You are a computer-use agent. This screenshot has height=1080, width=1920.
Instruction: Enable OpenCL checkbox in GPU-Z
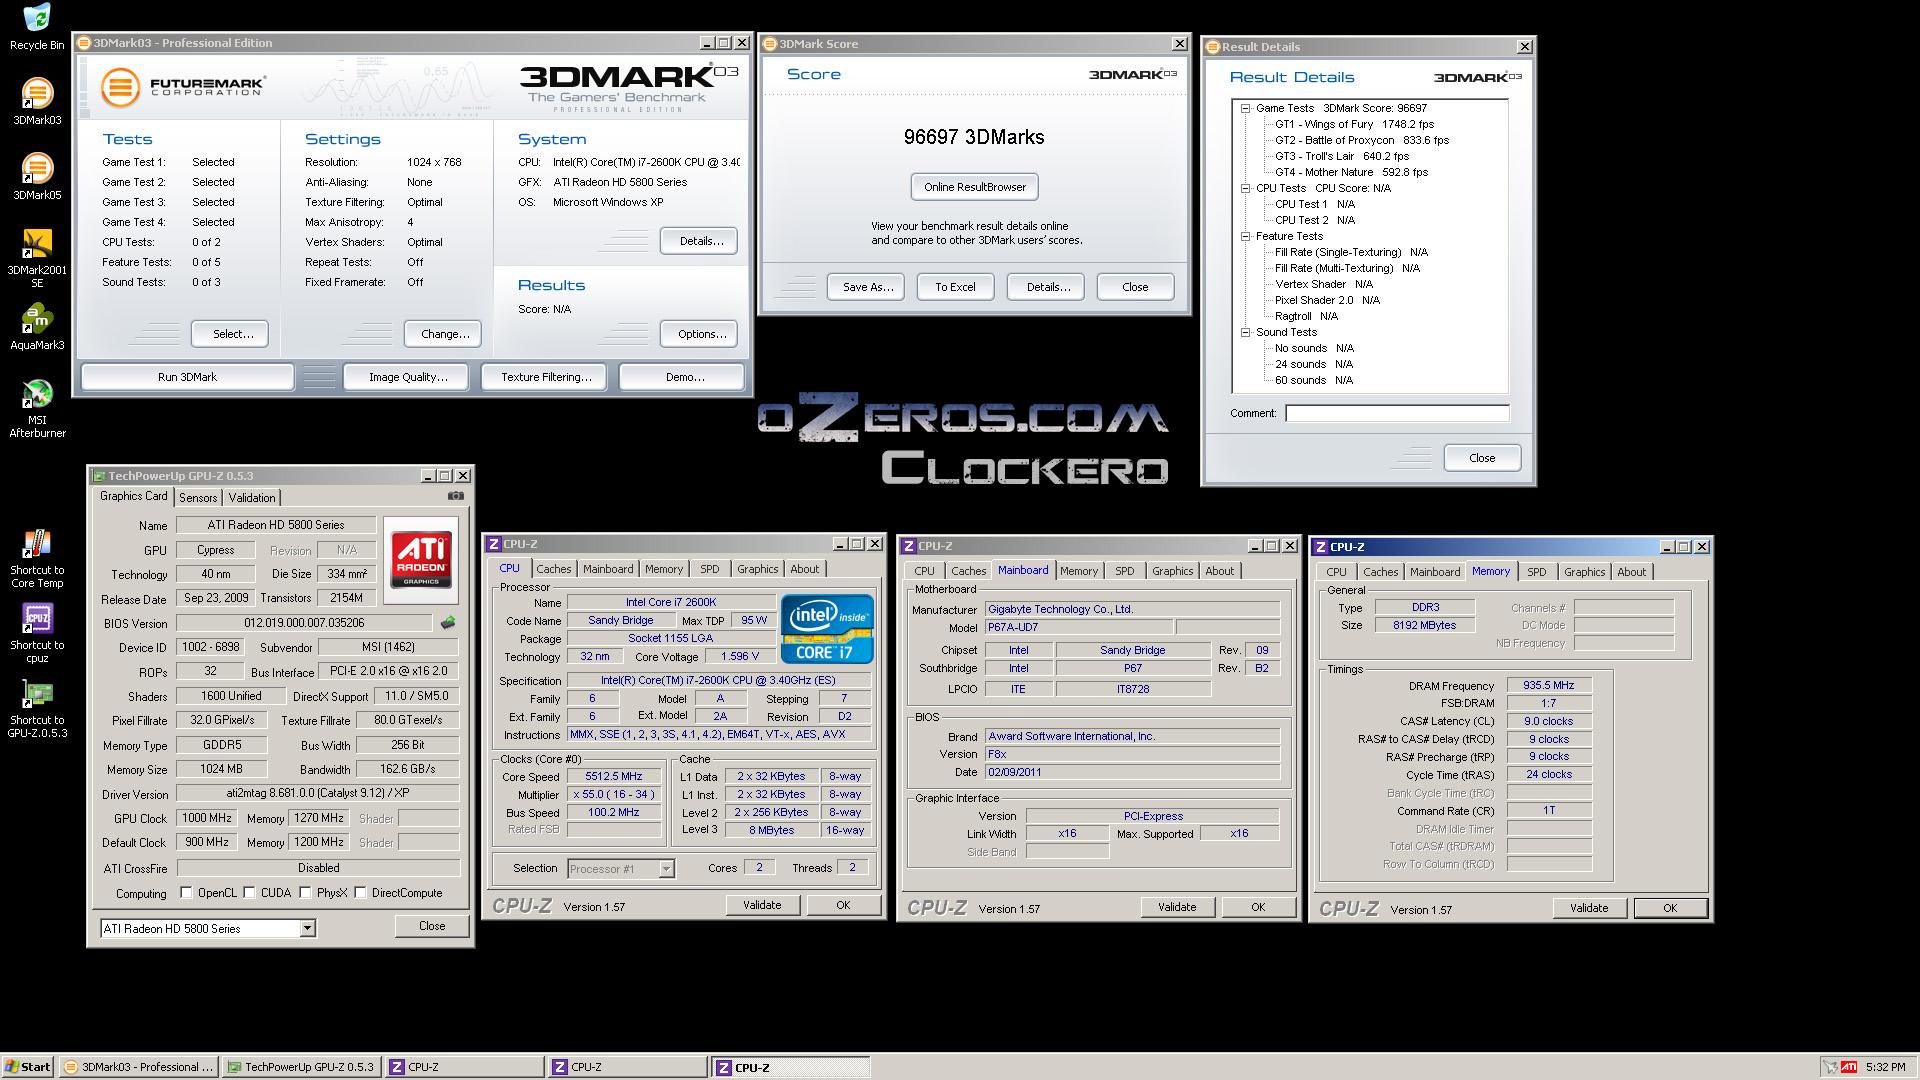click(x=186, y=893)
